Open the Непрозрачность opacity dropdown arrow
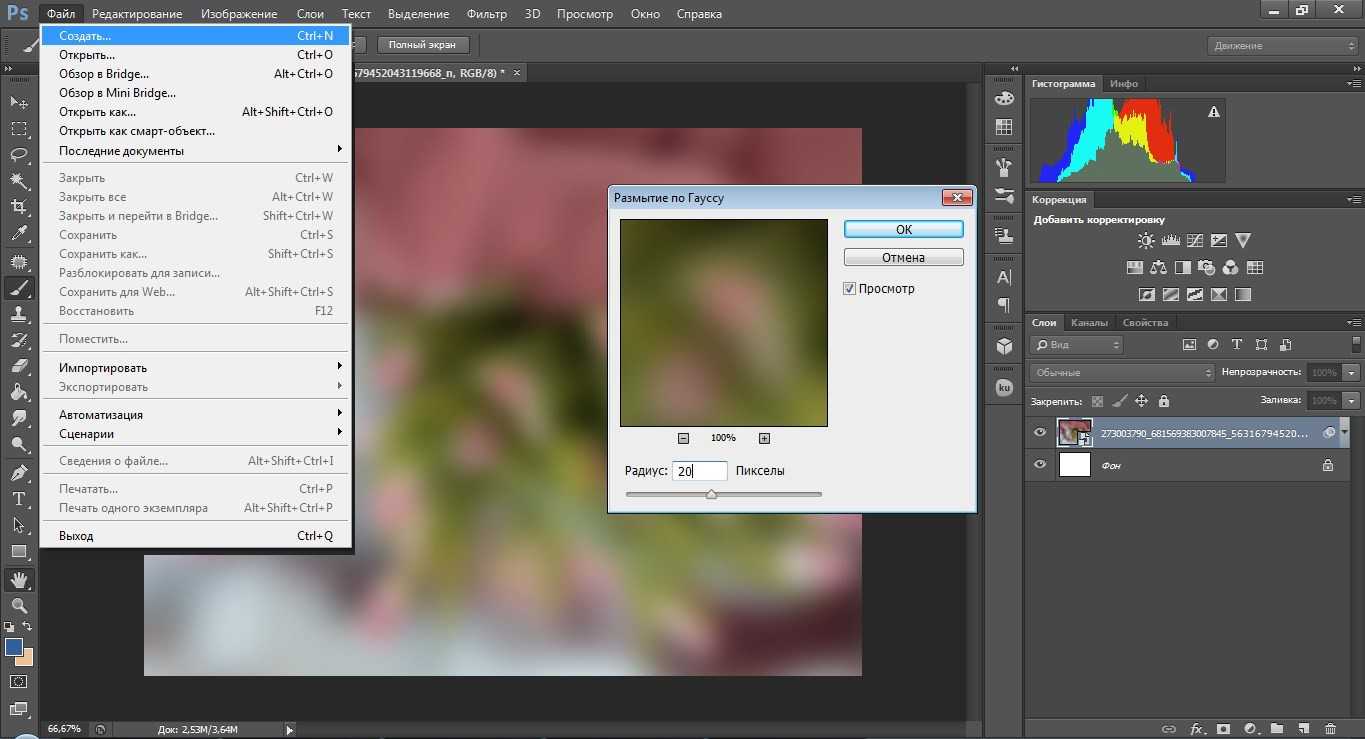Screen dimensions: 1365x739 click(x=1352, y=372)
